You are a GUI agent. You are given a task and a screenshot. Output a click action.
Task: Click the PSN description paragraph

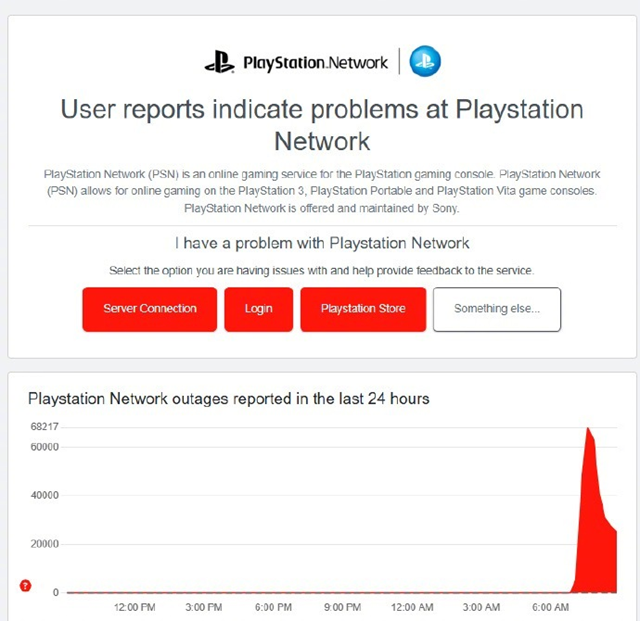point(322,190)
